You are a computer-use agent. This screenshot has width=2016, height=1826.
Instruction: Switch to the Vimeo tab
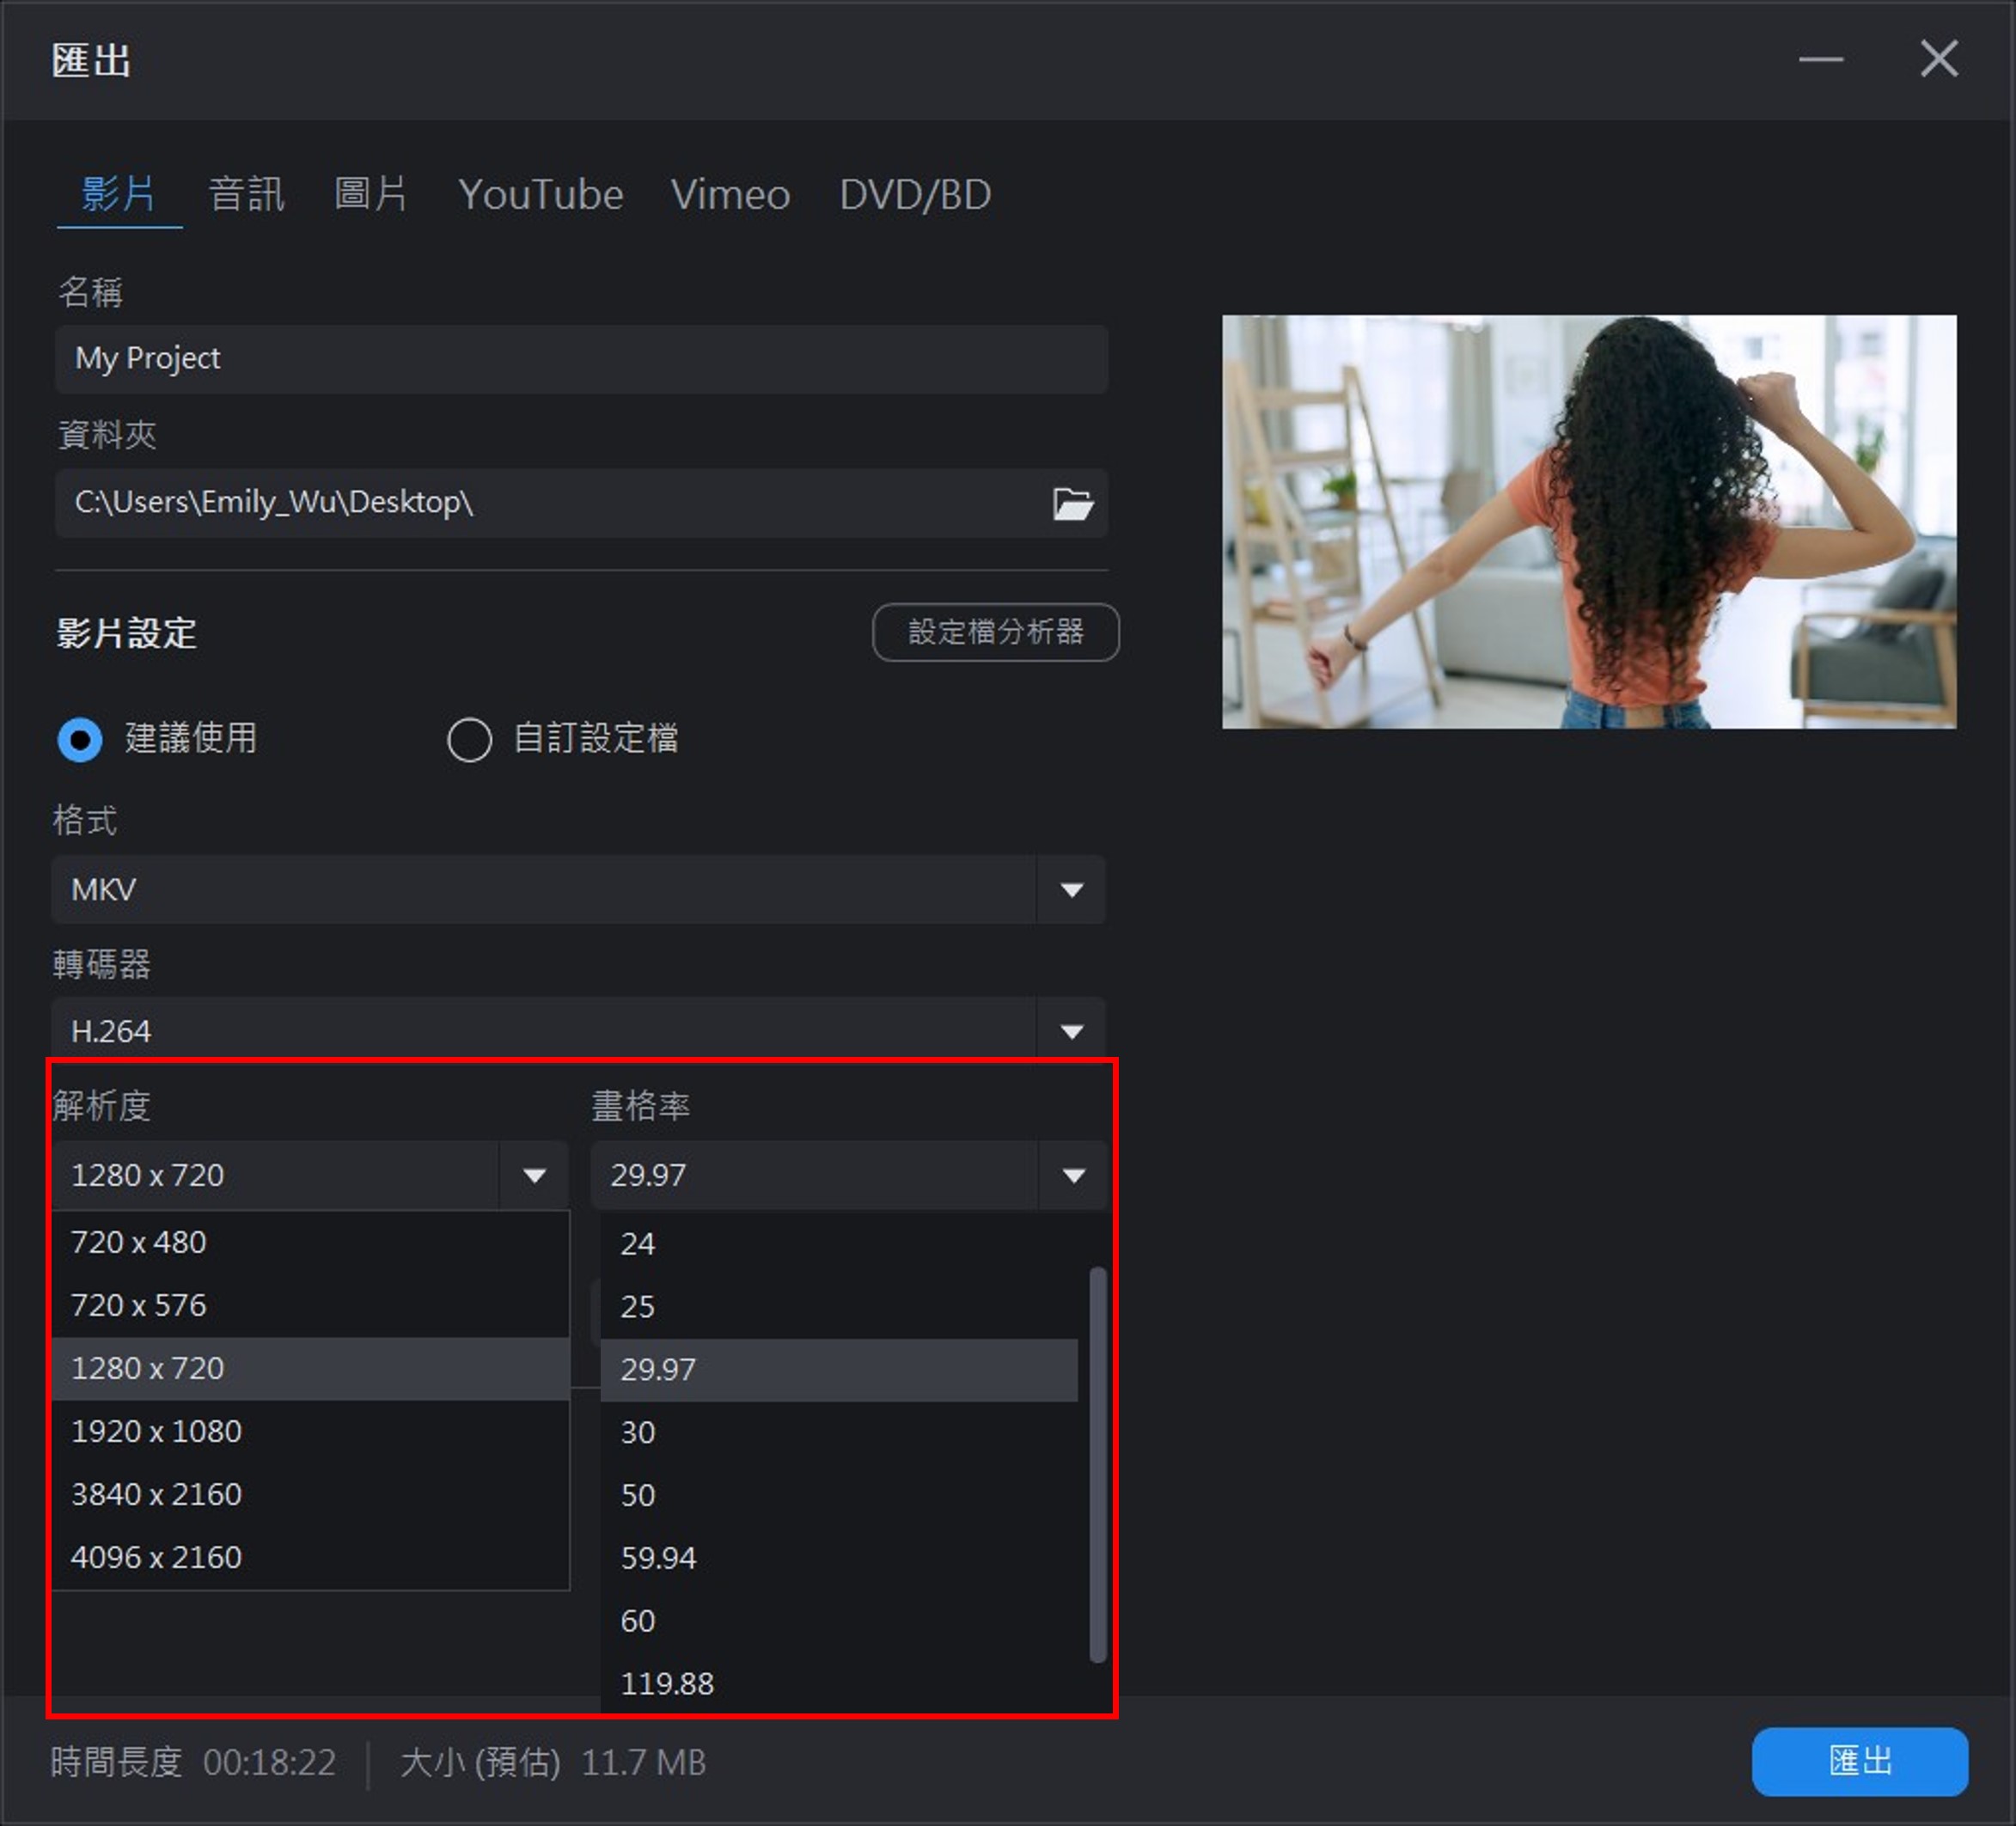click(730, 194)
